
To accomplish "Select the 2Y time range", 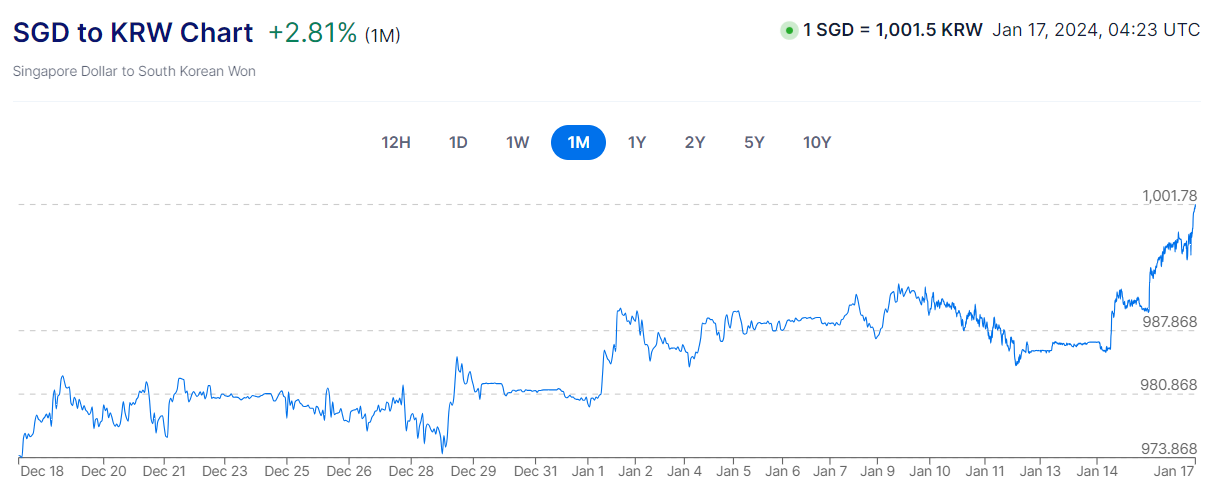I will (695, 142).
